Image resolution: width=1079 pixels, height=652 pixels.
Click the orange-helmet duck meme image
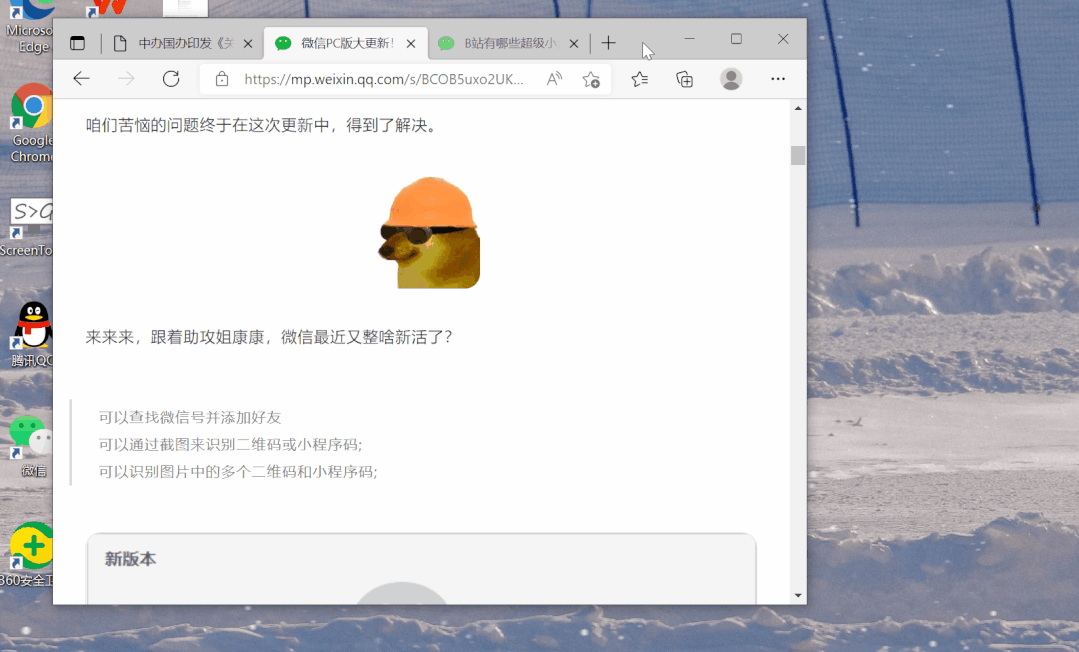(x=430, y=232)
